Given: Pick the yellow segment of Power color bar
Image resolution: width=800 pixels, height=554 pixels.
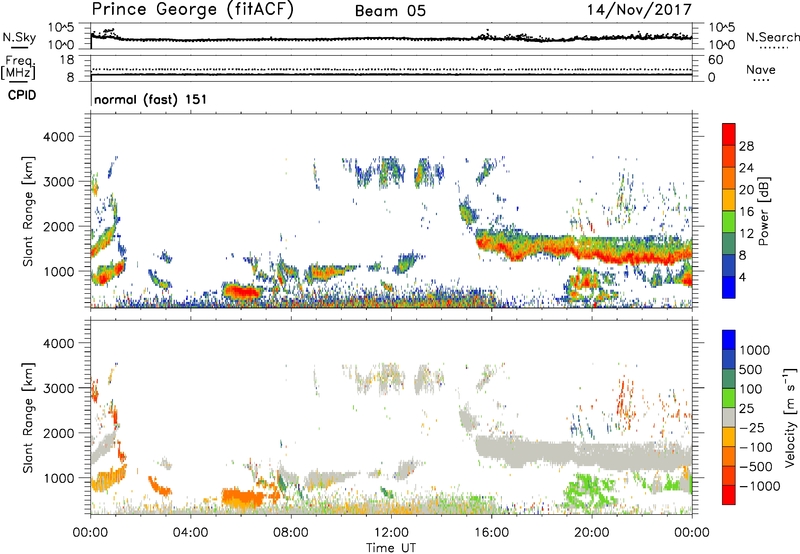Looking at the screenshot, I should (729, 200).
